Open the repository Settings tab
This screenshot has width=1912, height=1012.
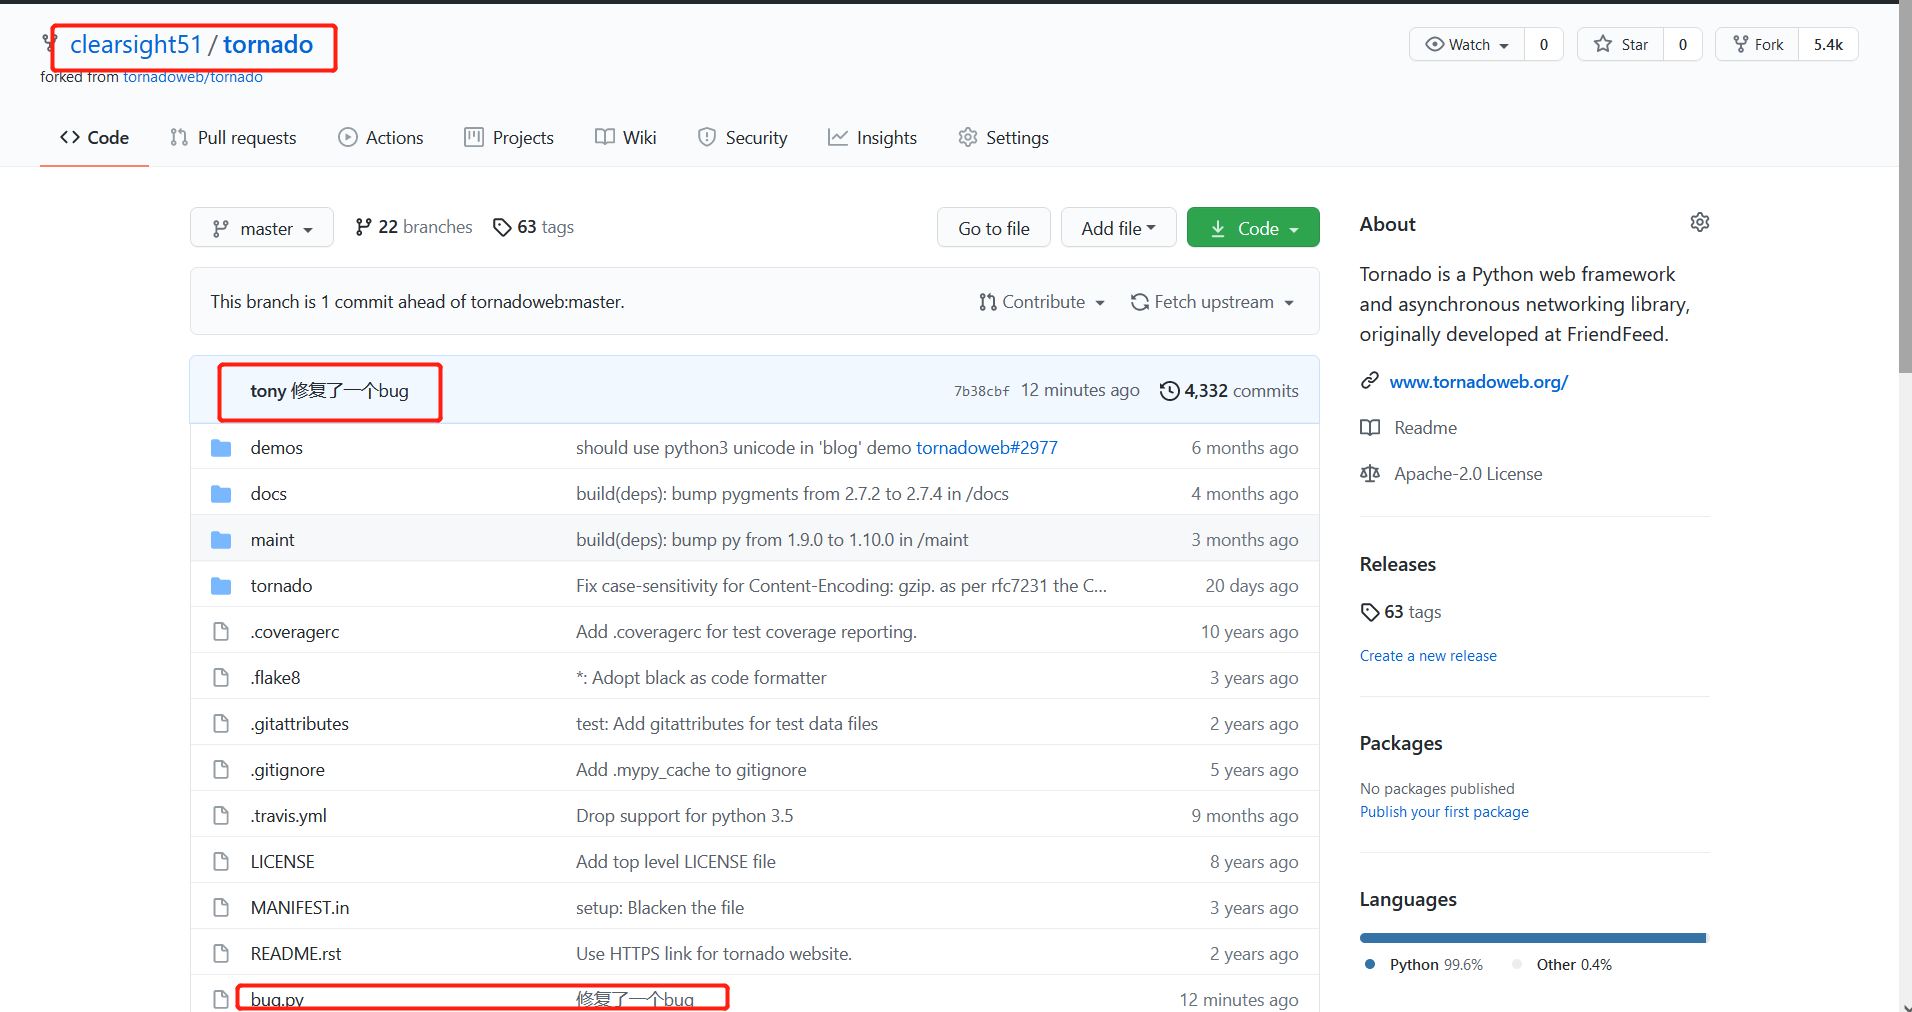[x=1004, y=138]
